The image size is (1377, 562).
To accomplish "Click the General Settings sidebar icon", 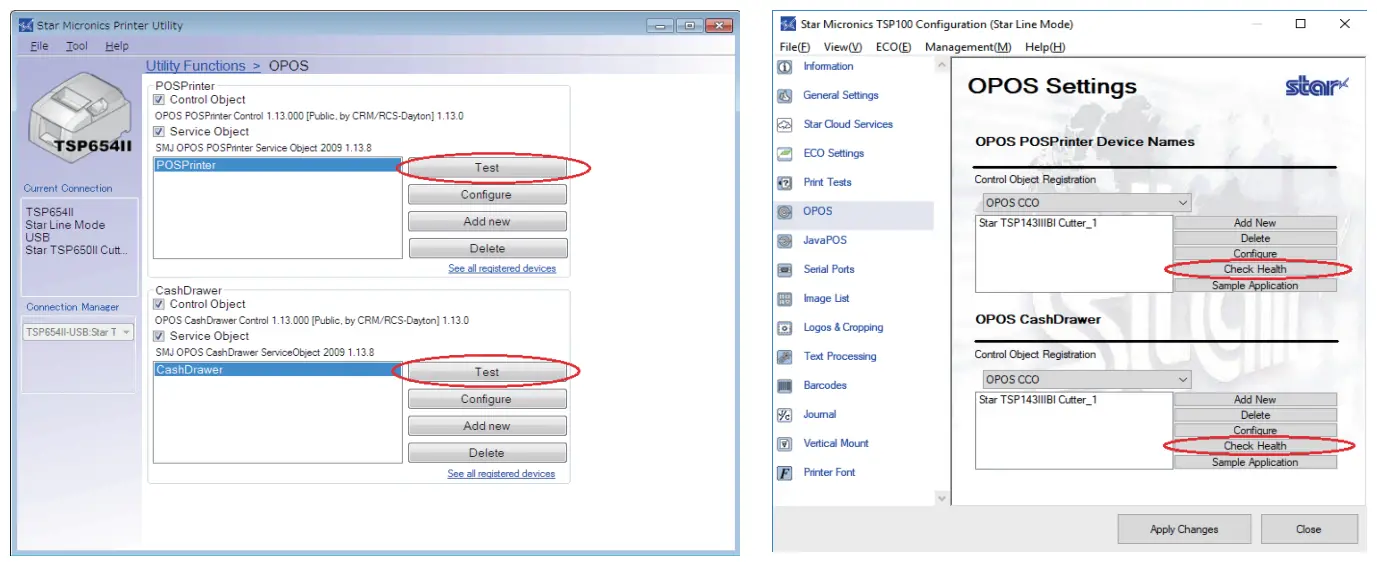I will (x=785, y=96).
